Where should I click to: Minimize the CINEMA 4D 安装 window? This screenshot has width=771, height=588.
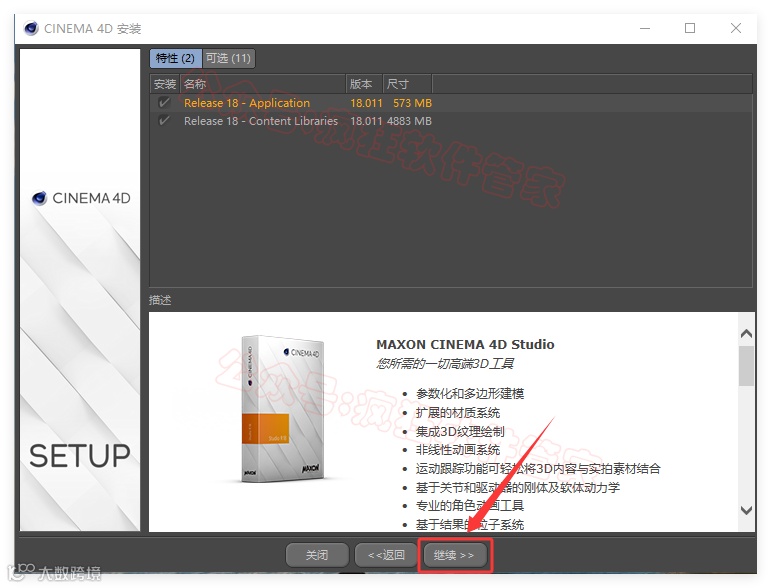point(645,29)
